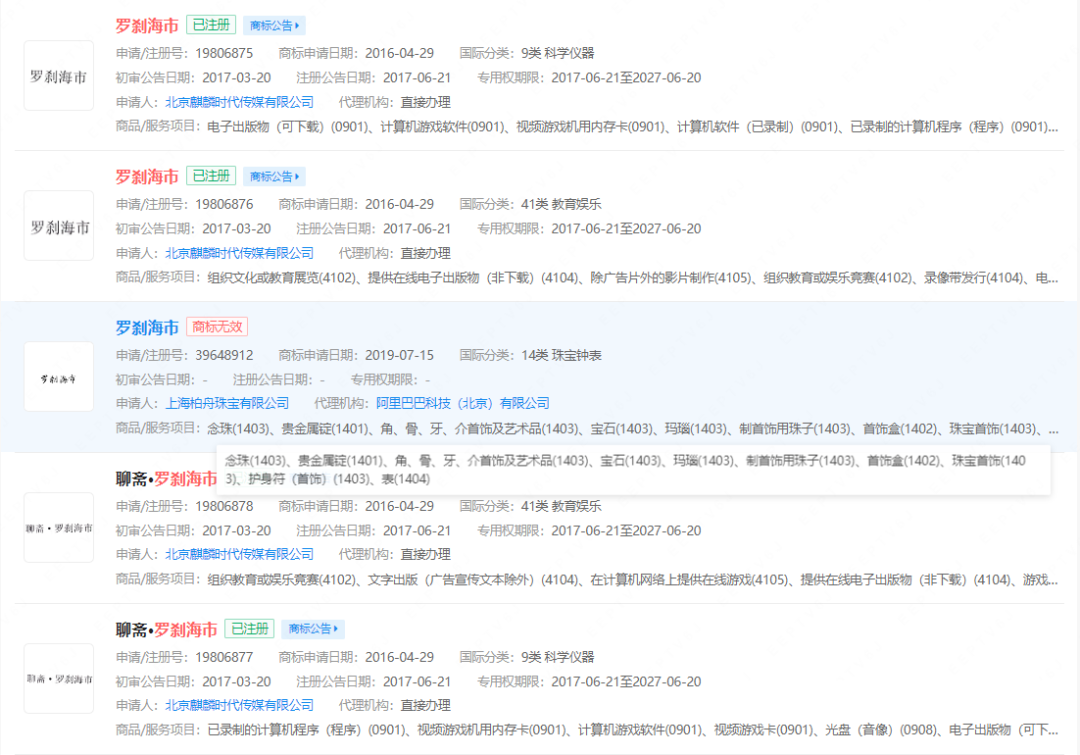Click the handwritten 罗刹海市 trademark thumbnail
Viewport: 1080px width, 755px height.
tap(58, 376)
